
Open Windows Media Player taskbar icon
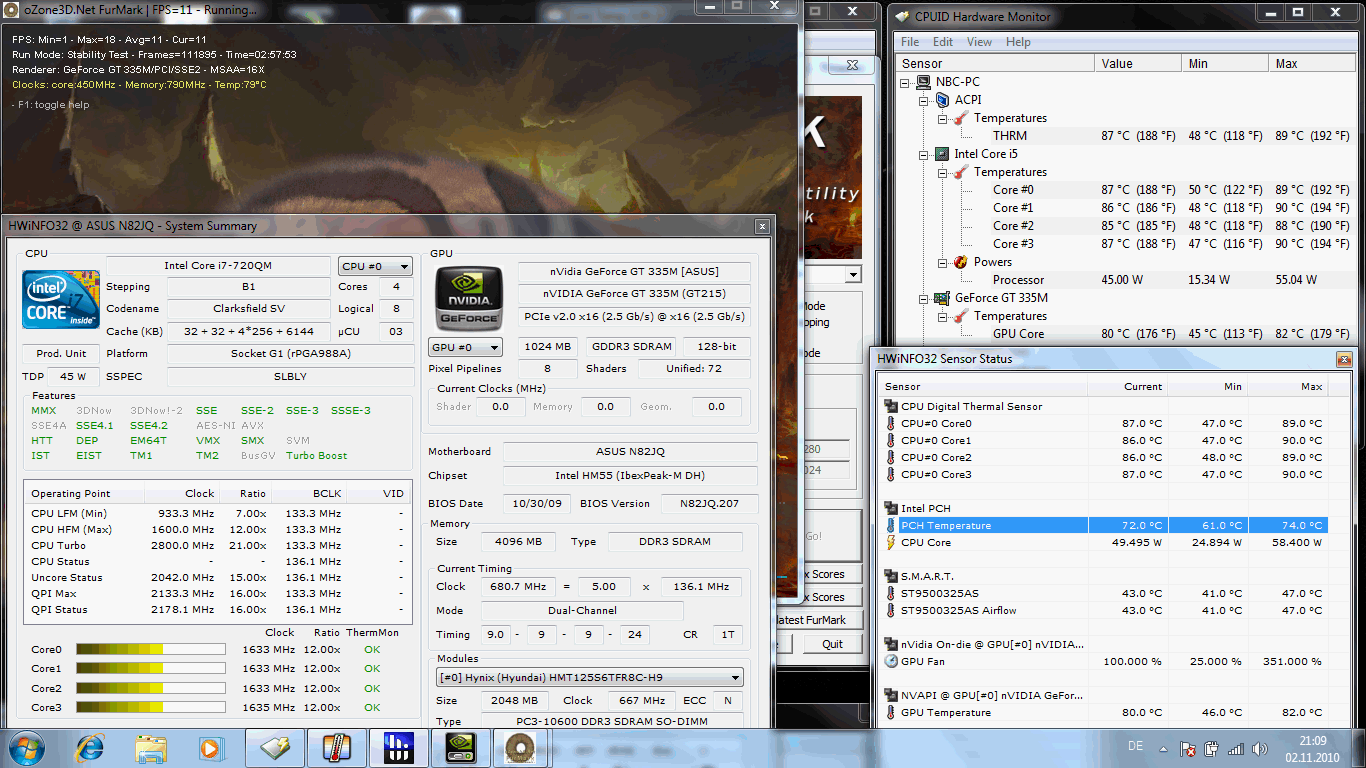click(210, 748)
